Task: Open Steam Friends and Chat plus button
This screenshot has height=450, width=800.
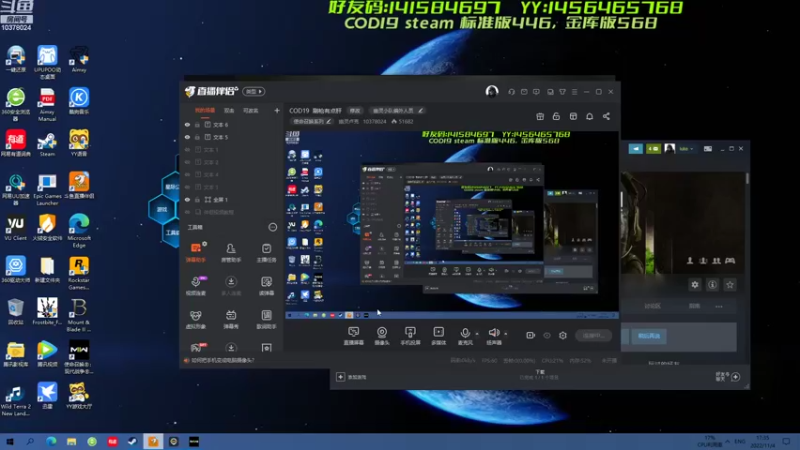Action: pyautogui.click(x=735, y=377)
